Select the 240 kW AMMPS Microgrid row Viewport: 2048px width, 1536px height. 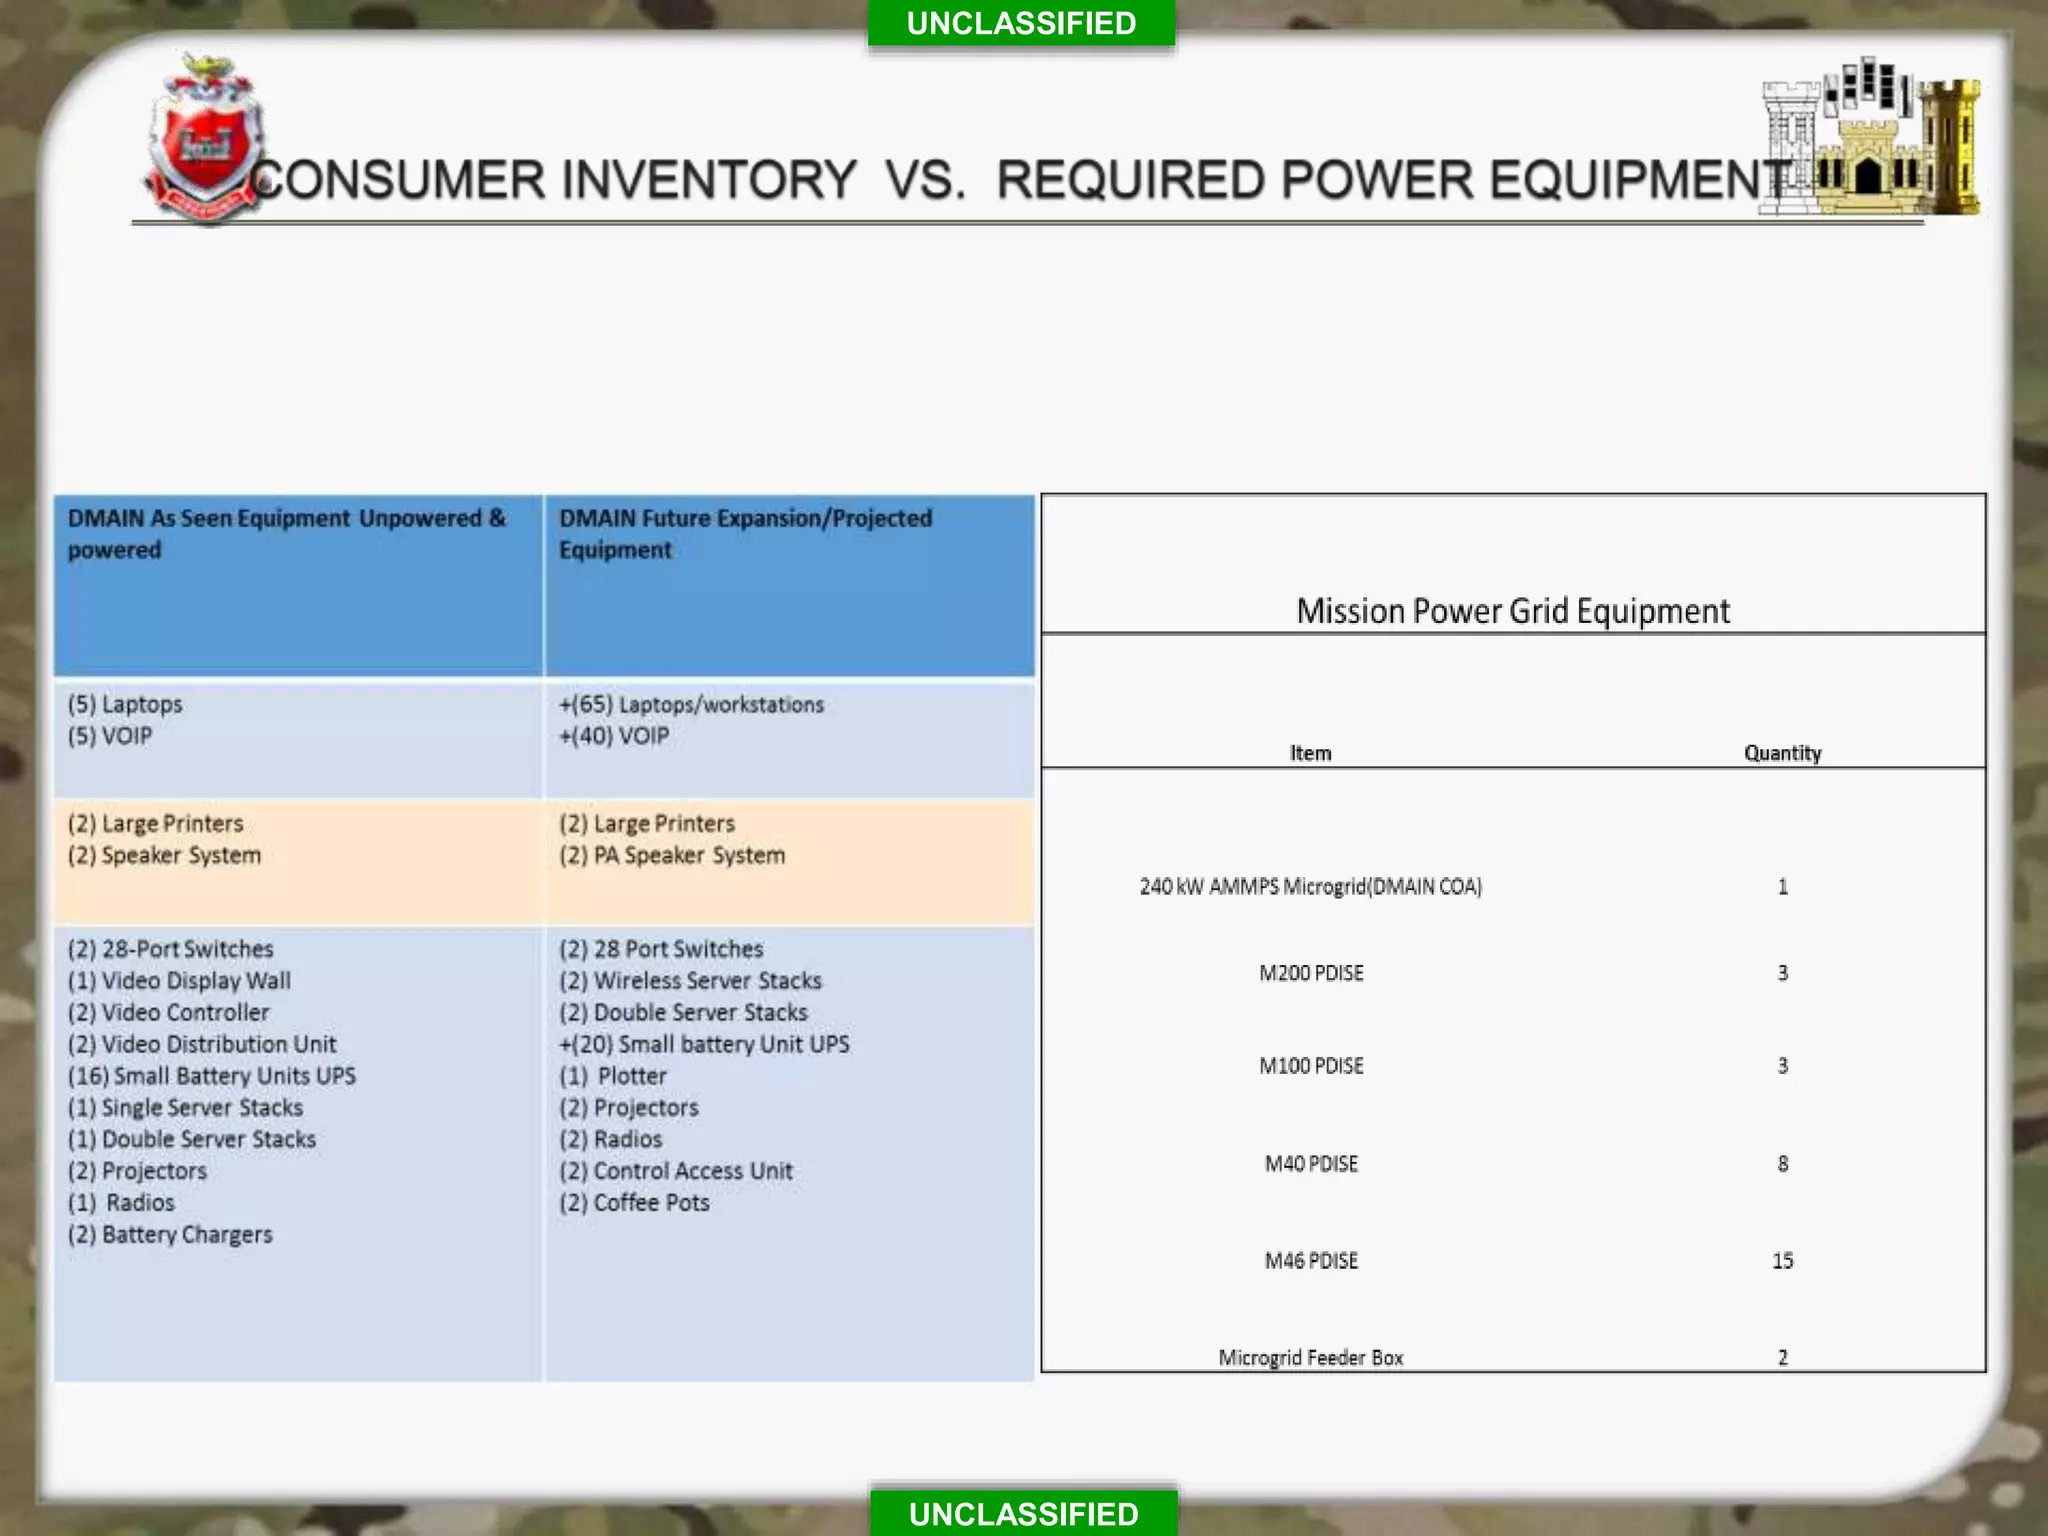1310,886
